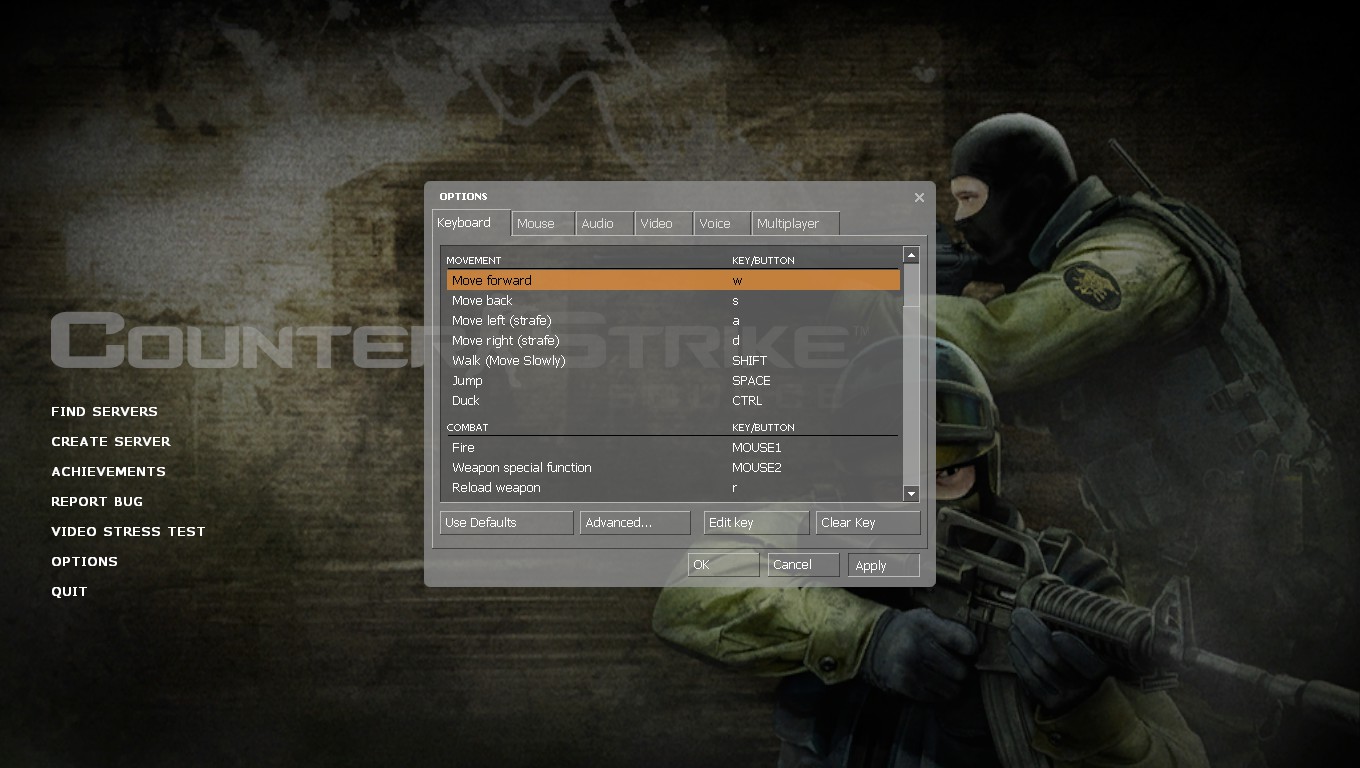This screenshot has width=1360, height=768.
Task: Click the Use Defaults button
Action: pos(506,523)
